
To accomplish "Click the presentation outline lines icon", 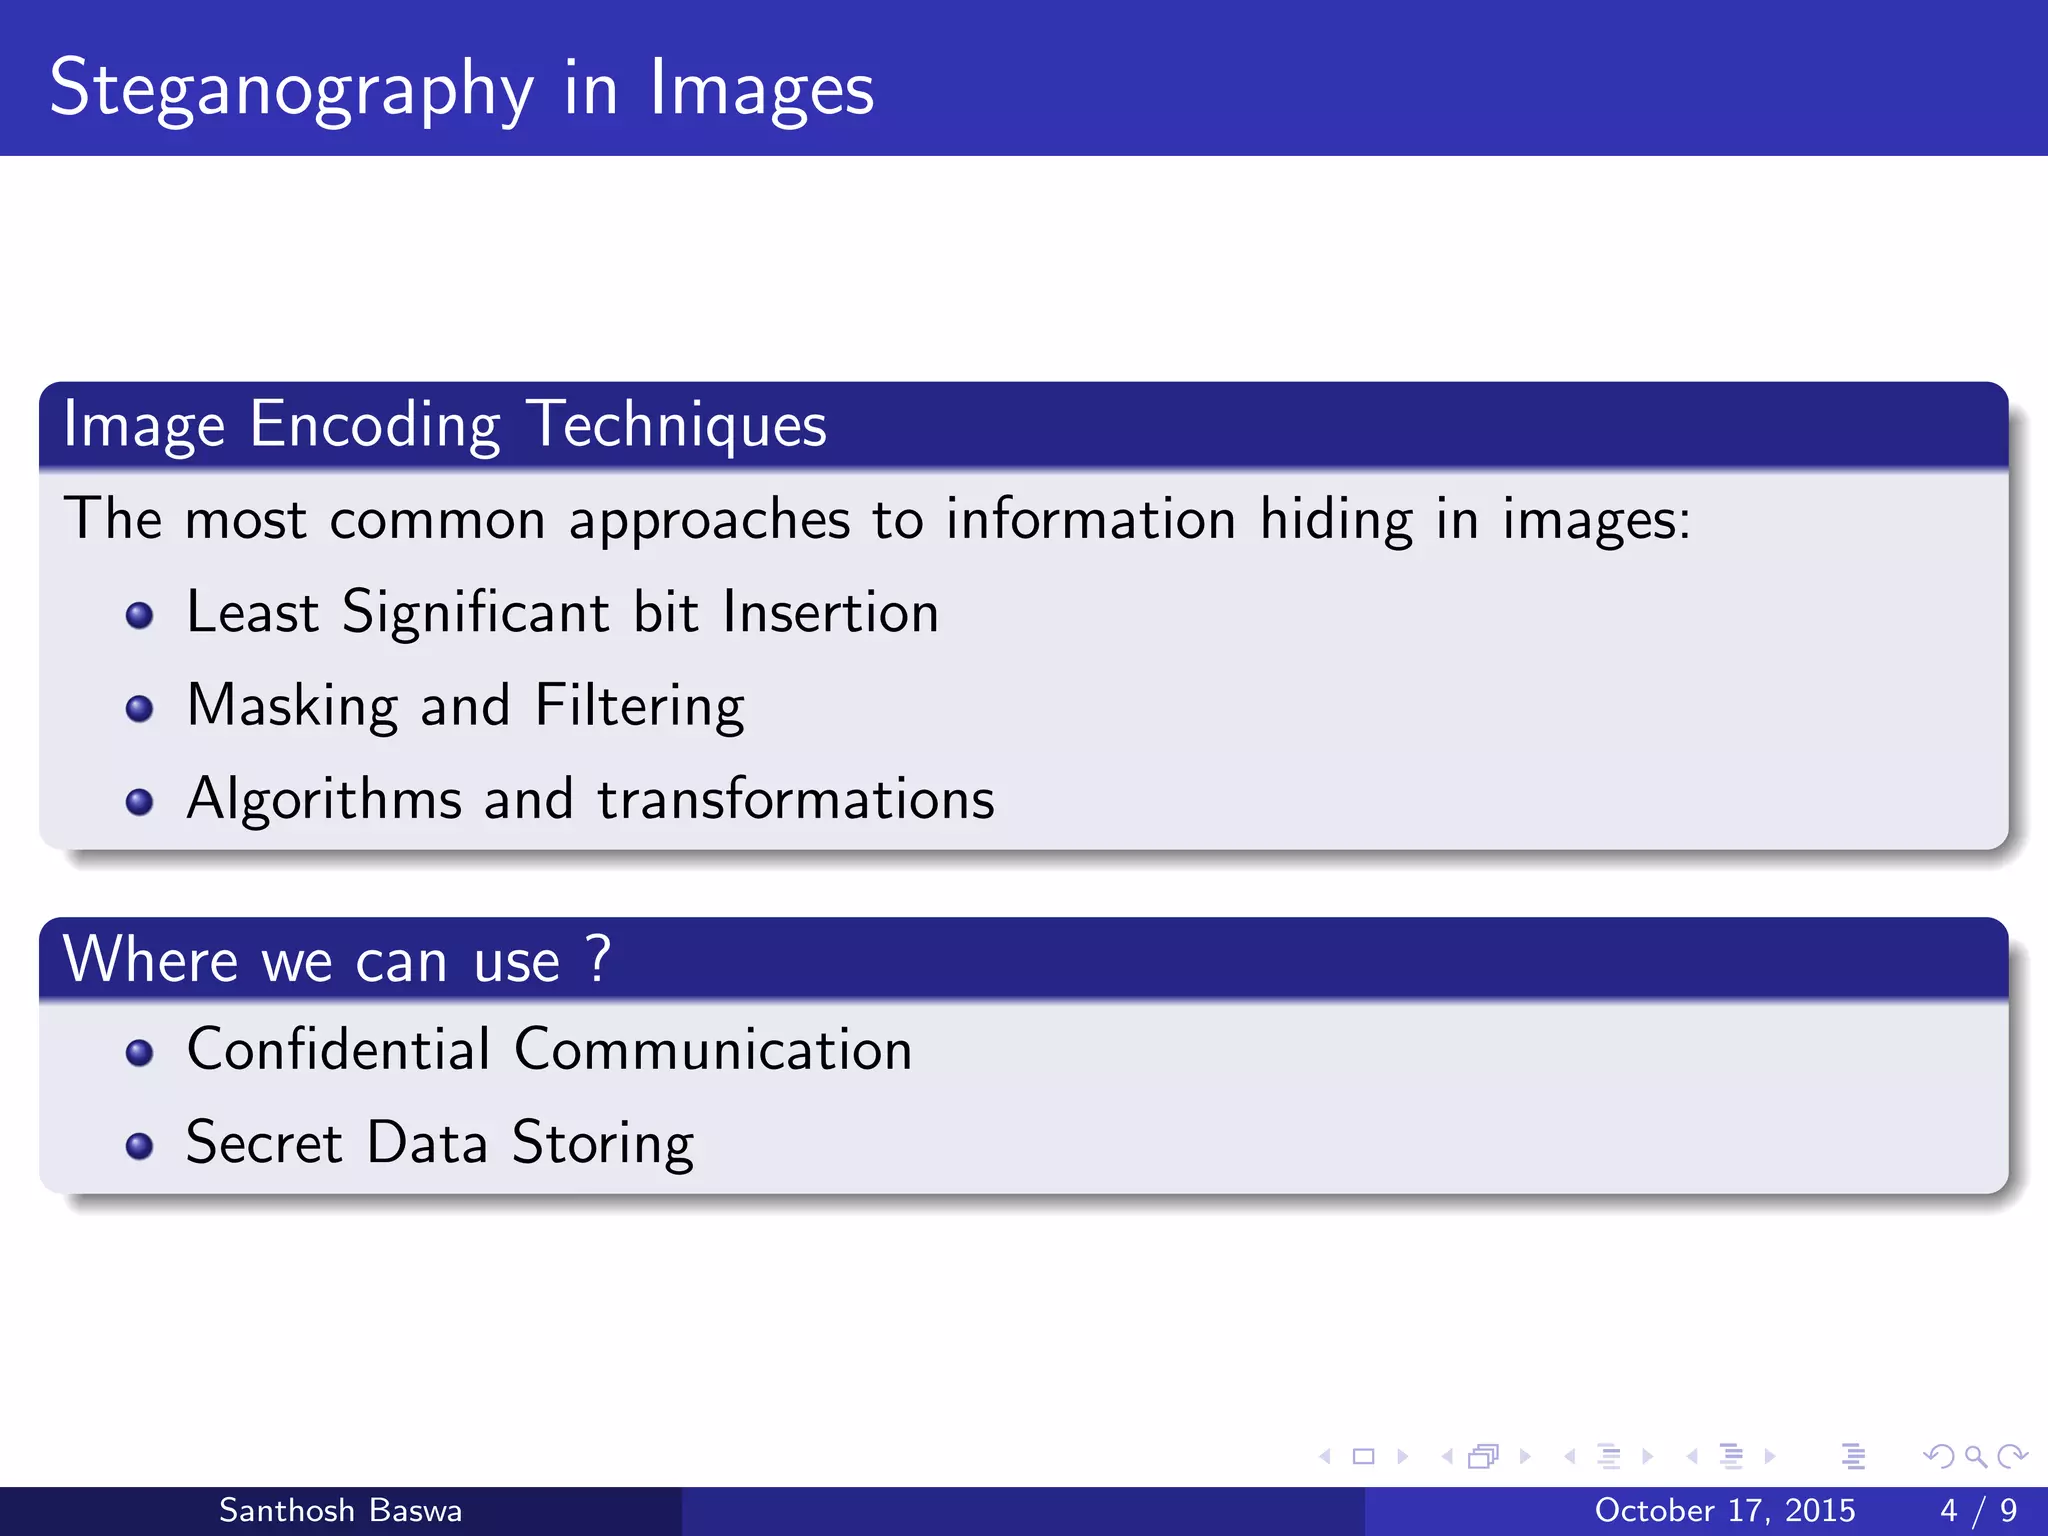I will 1853,1457.
